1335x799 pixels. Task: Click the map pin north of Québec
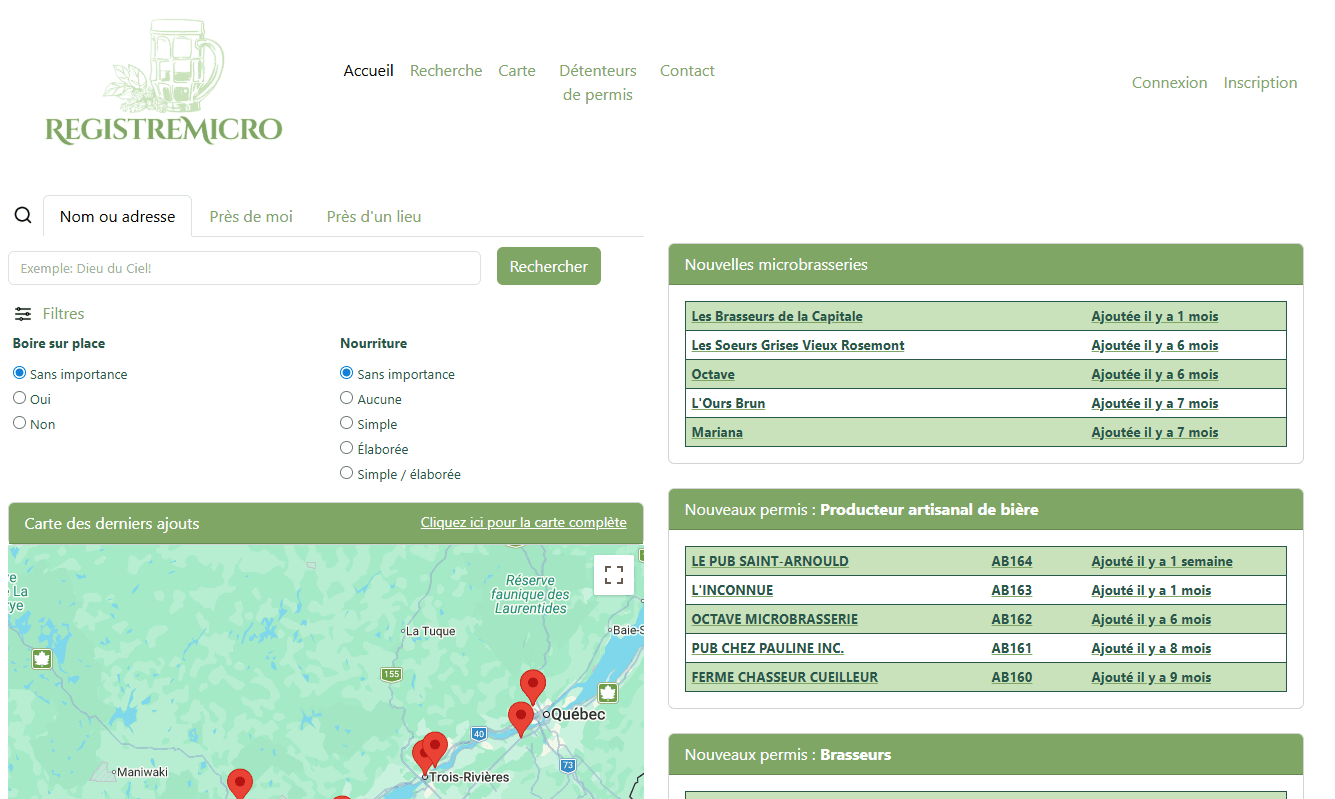[x=533, y=685]
